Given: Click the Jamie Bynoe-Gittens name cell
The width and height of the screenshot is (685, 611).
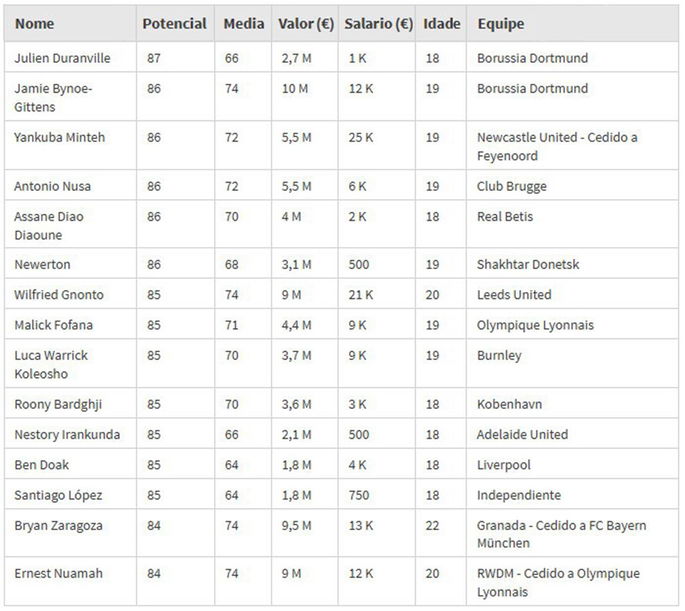Looking at the screenshot, I should (53, 98).
